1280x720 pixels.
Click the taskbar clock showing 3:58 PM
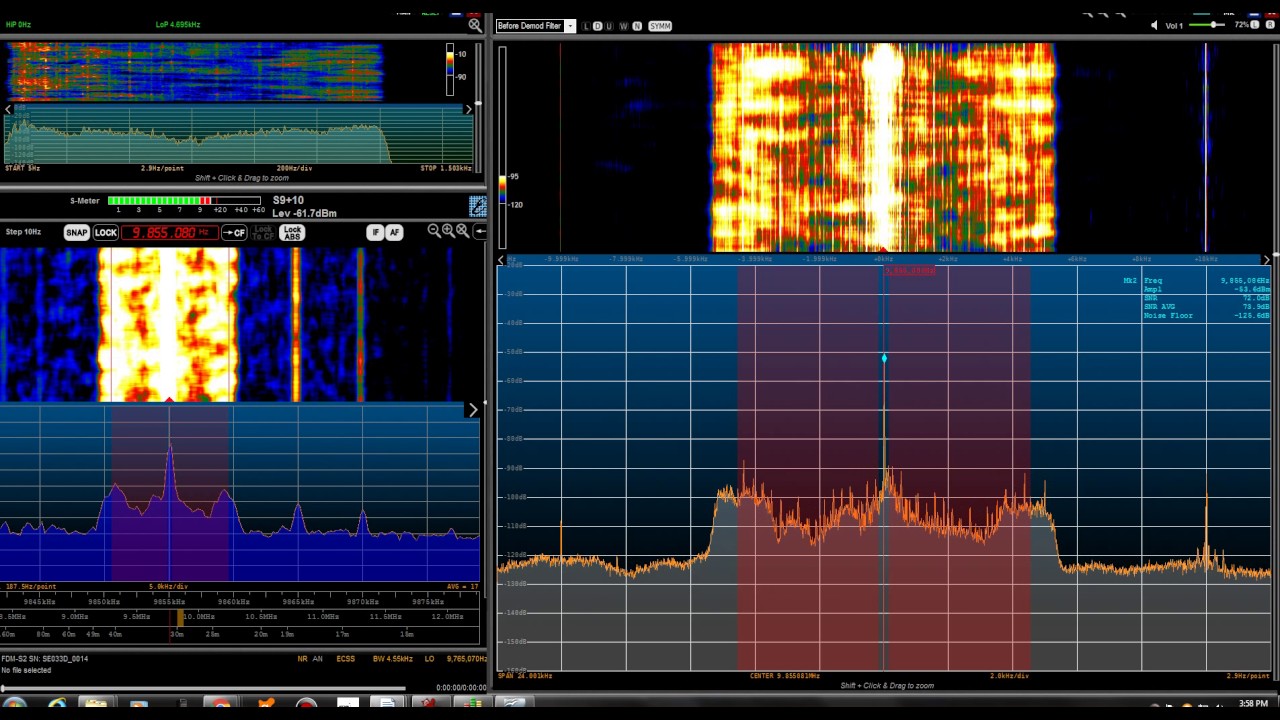(1253, 704)
